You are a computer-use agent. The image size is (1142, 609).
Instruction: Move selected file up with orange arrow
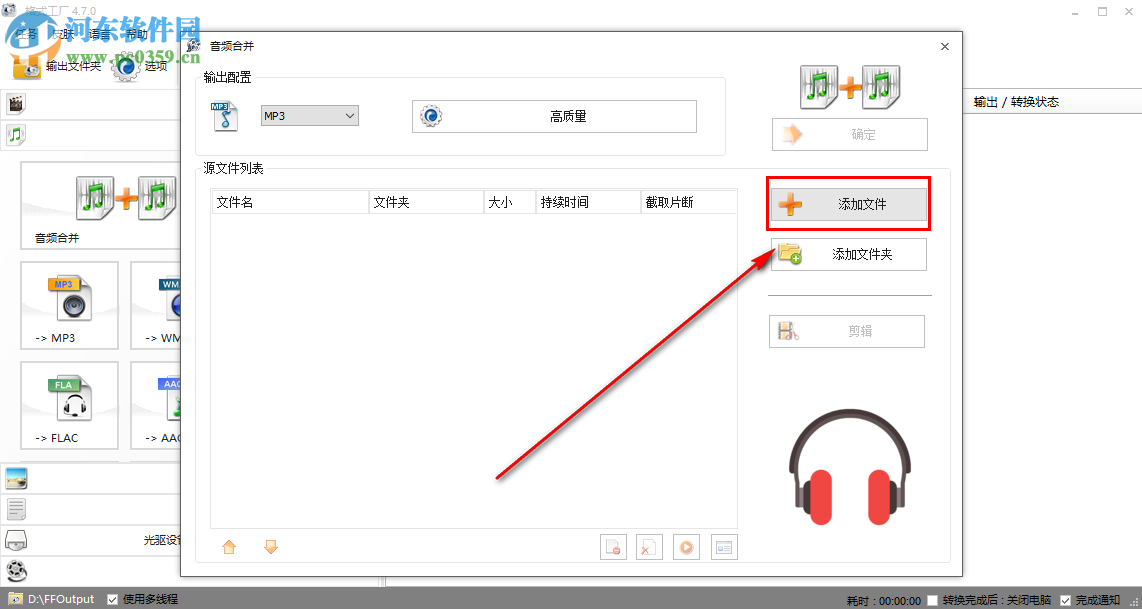tap(228, 546)
